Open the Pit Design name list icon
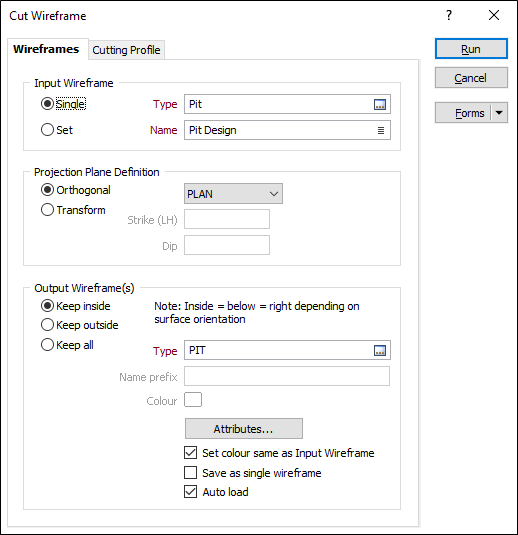 [x=381, y=130]
